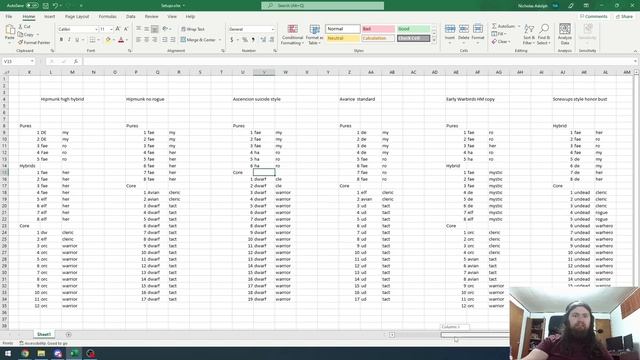Viewport: 640px width, 360px height.
Task: Click the Share button
Action: tap(624, 17)
